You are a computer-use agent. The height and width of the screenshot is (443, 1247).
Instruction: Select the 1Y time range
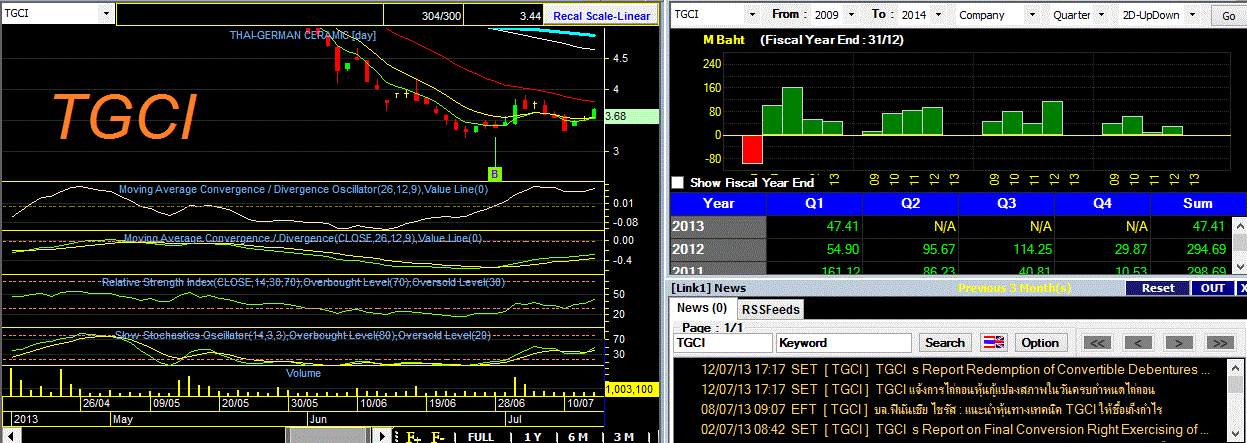[533, 437]
